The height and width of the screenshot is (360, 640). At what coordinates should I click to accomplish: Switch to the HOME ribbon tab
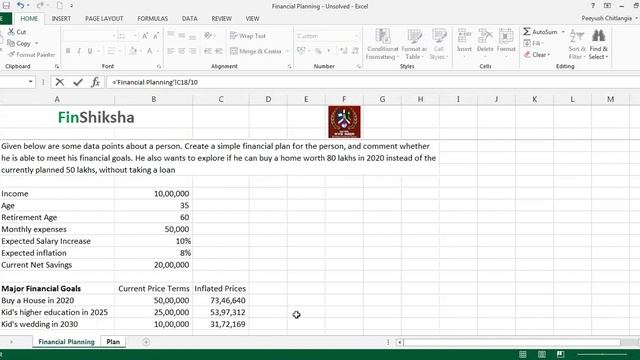pos(29,18)
